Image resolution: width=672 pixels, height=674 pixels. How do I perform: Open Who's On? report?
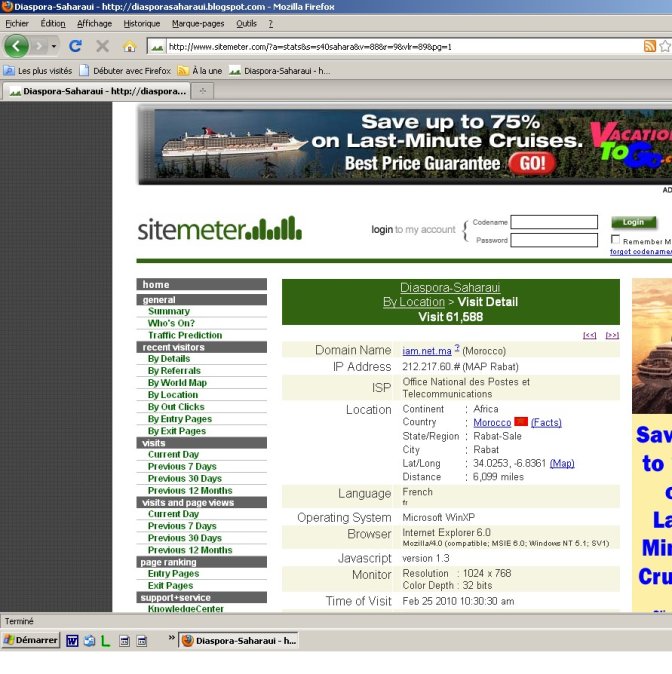(x=171, y=323)
